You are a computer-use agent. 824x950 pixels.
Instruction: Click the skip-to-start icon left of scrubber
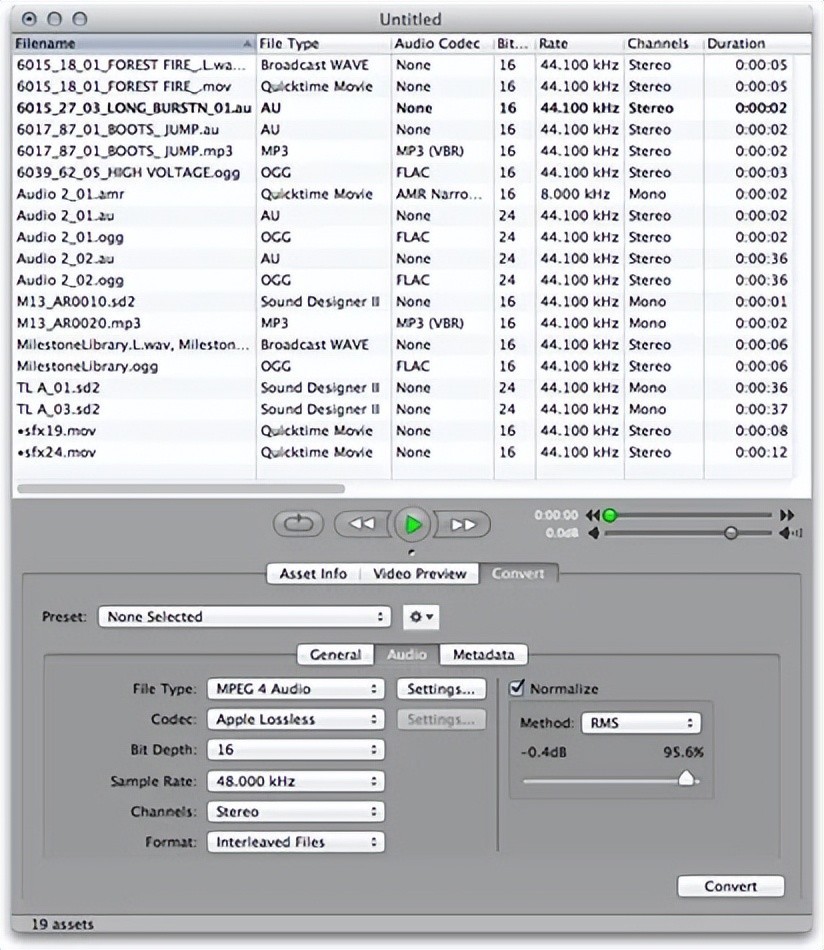pyautogui.click(x=593, y=515)
